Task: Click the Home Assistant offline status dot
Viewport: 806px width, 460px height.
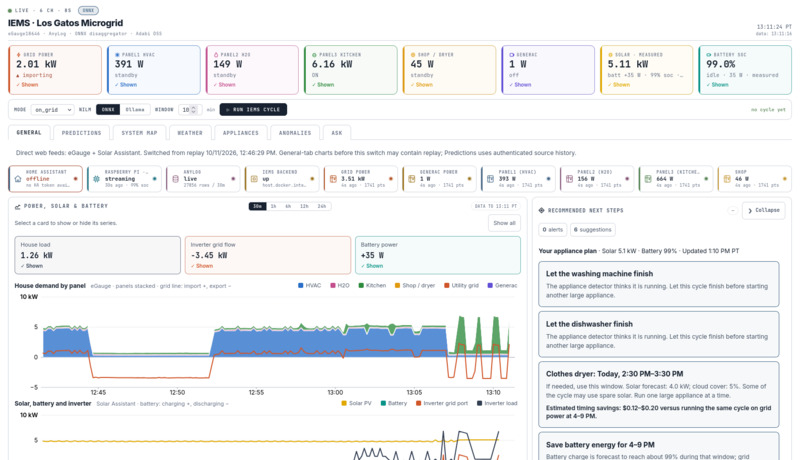Action: (x=76, y=179)
